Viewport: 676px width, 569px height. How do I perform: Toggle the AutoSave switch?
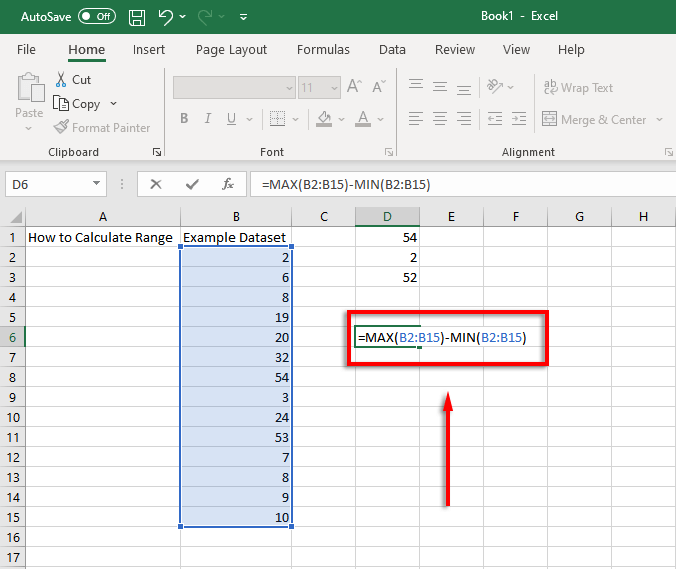click(96, 16)
